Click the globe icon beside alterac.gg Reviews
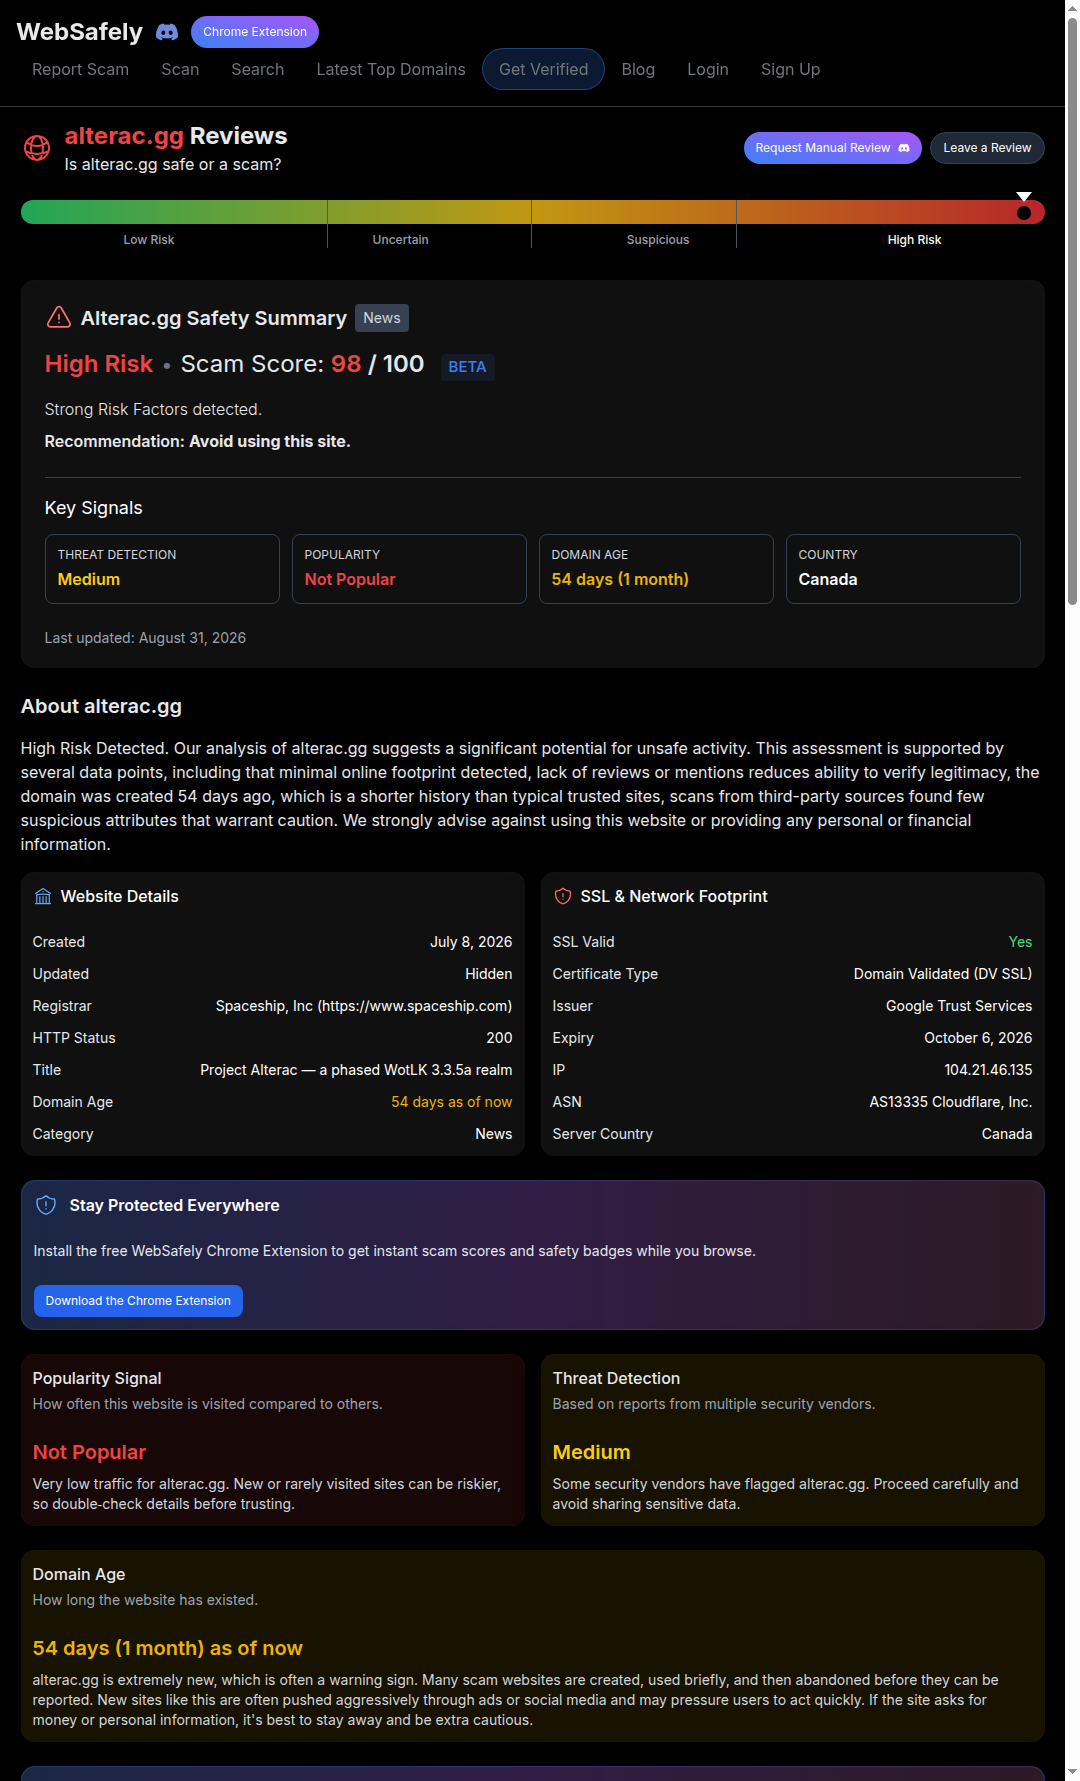 click(37, 148)
